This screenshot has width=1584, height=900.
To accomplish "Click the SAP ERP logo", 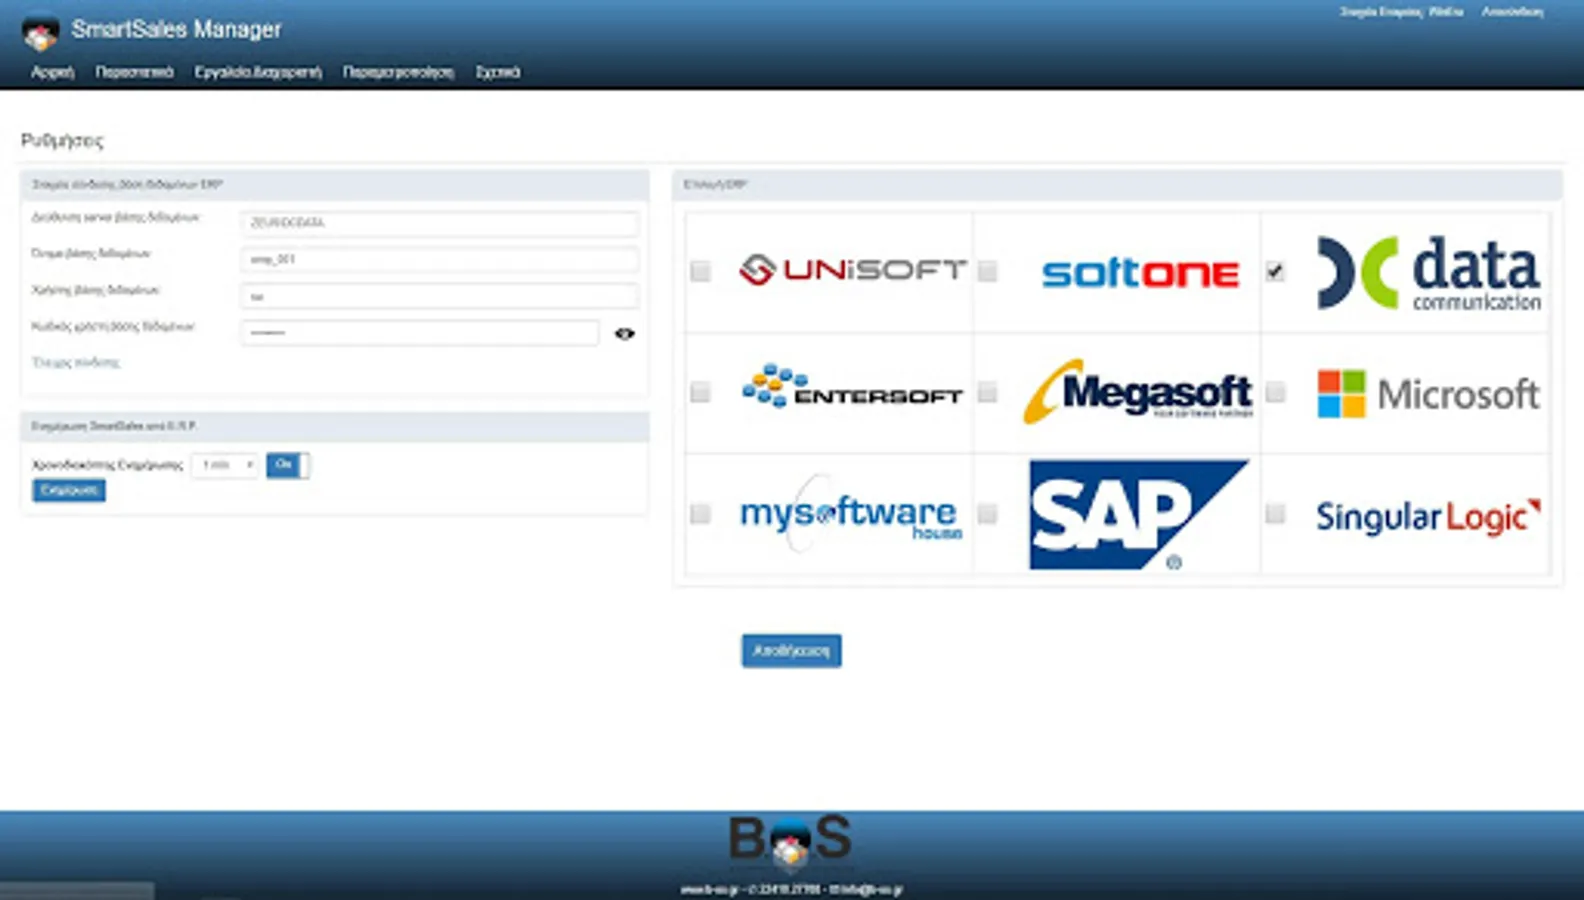I will point(1139,515).
